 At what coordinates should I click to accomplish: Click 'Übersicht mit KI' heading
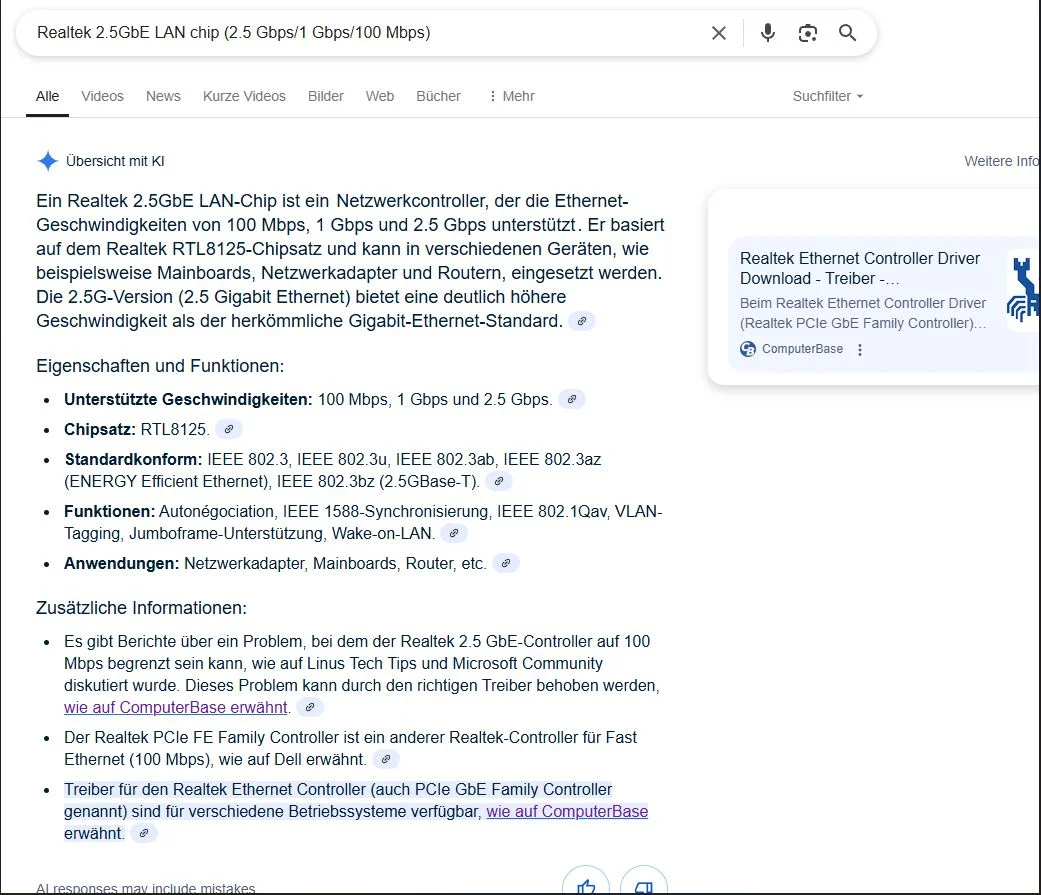click(x=115, y=161)
